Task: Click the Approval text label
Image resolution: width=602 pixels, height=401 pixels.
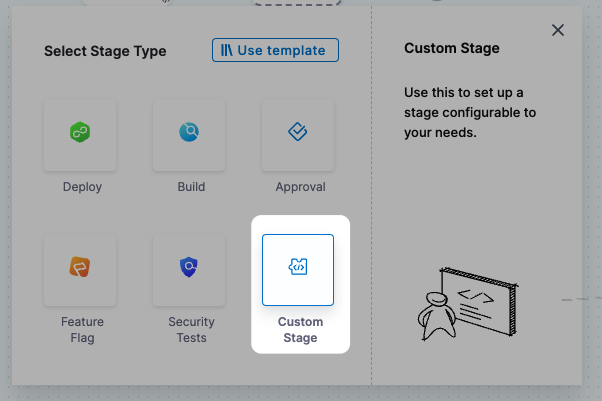Action: point(300,187)
